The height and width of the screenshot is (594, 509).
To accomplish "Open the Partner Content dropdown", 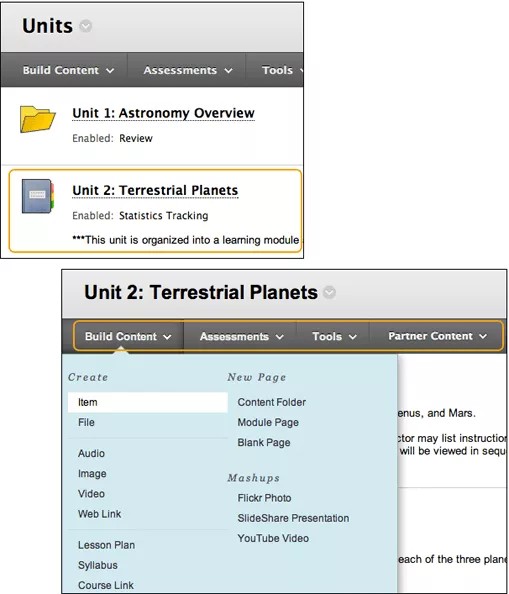I will [437, 336].
